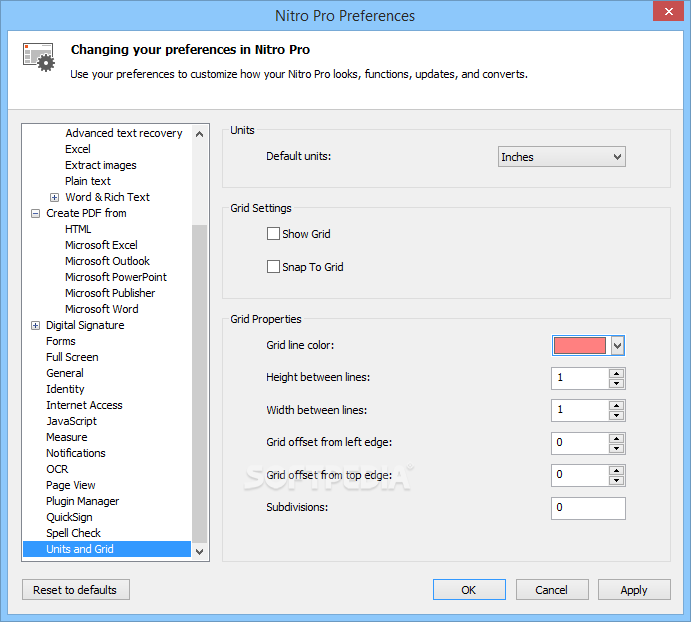Click Reset to defaults
This screenshot has height=622, width=691.
(76, 590)
